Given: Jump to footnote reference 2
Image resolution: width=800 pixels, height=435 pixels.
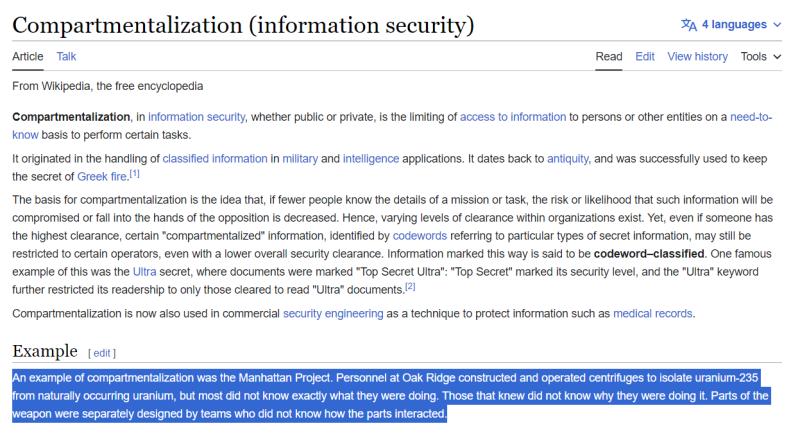Looking at the screenshot, I should point(410,286).
